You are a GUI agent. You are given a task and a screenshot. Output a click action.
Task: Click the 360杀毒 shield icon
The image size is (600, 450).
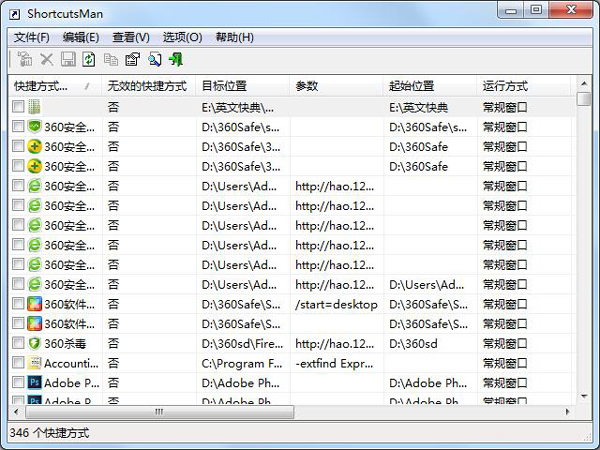34,343
